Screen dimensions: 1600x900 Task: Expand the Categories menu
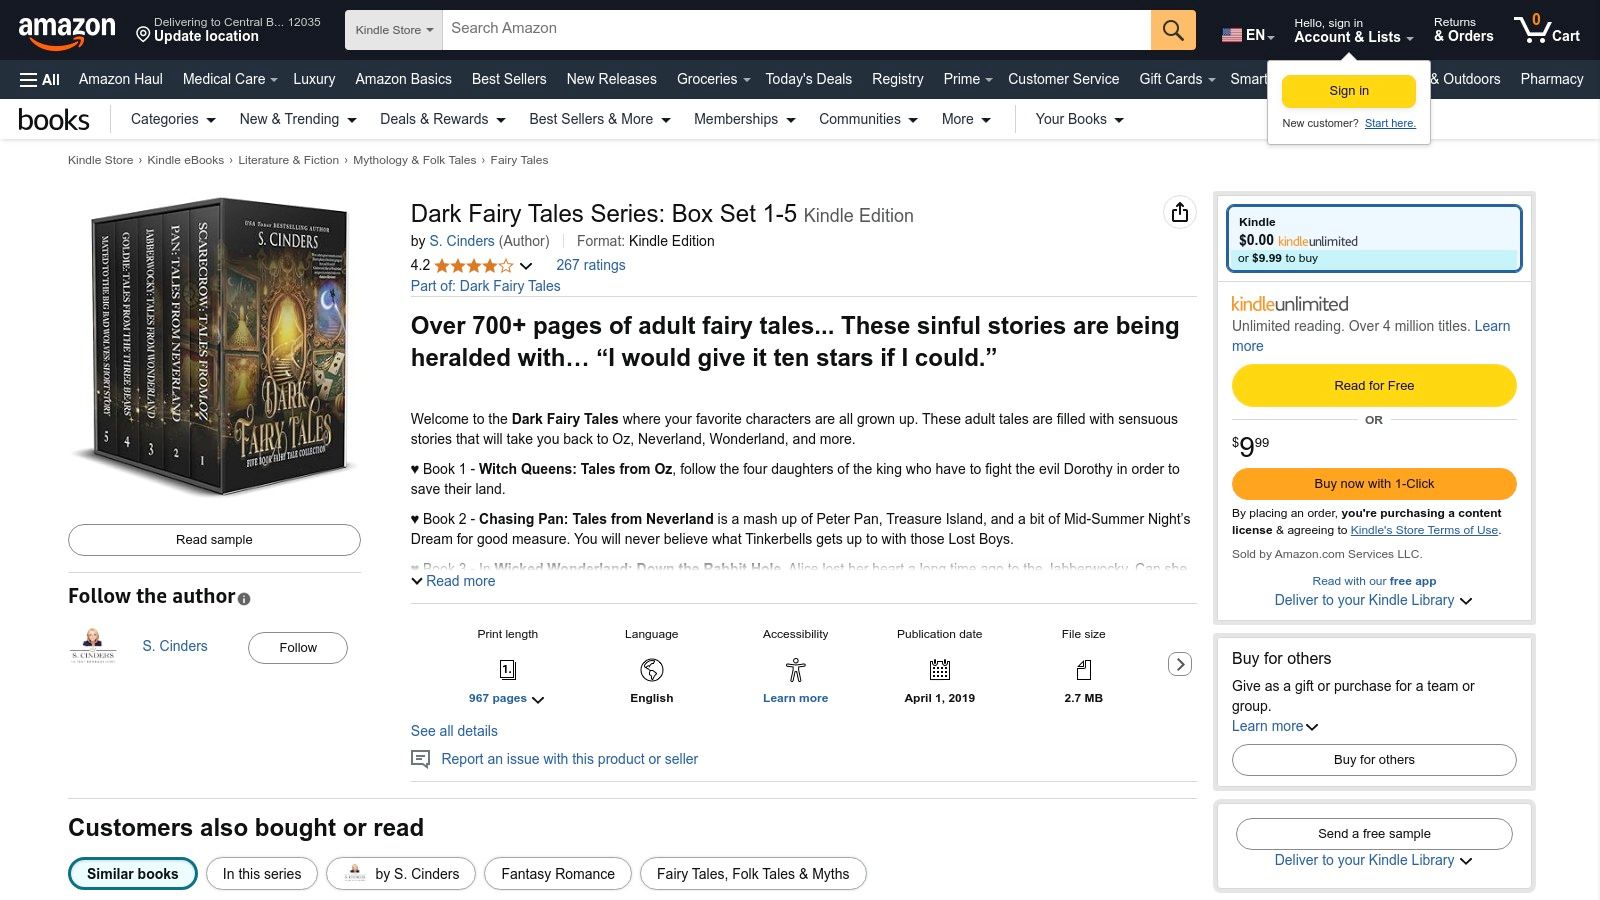[x=173, y=119]
